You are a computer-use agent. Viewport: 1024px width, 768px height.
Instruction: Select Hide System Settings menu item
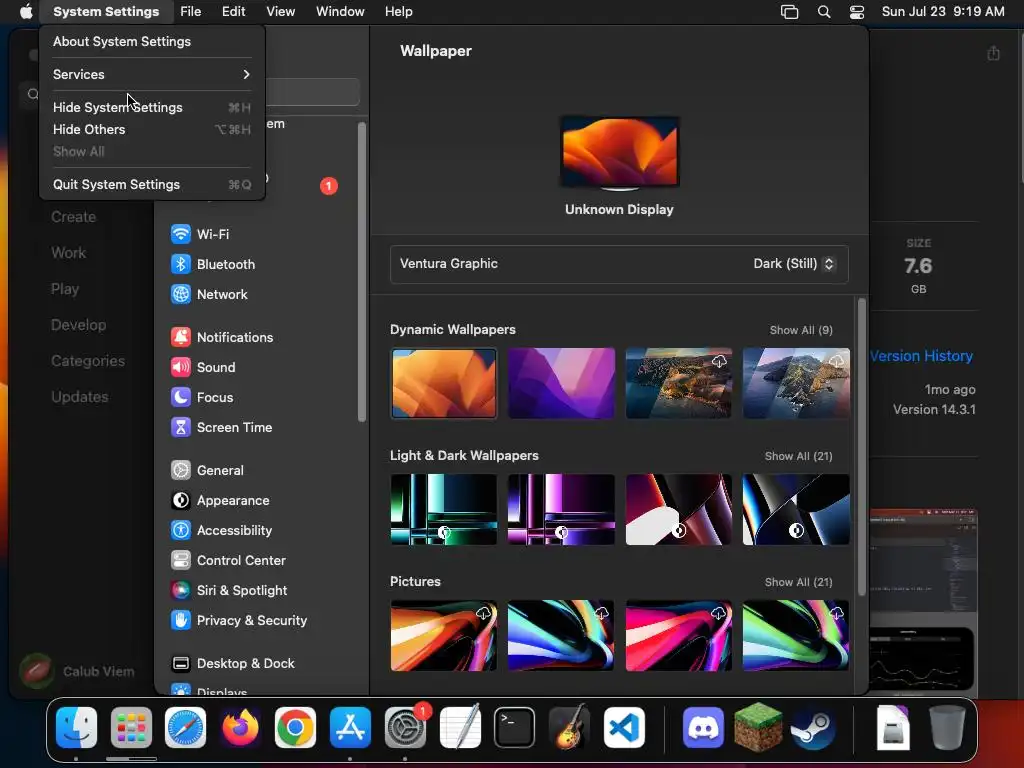point(152,107)
